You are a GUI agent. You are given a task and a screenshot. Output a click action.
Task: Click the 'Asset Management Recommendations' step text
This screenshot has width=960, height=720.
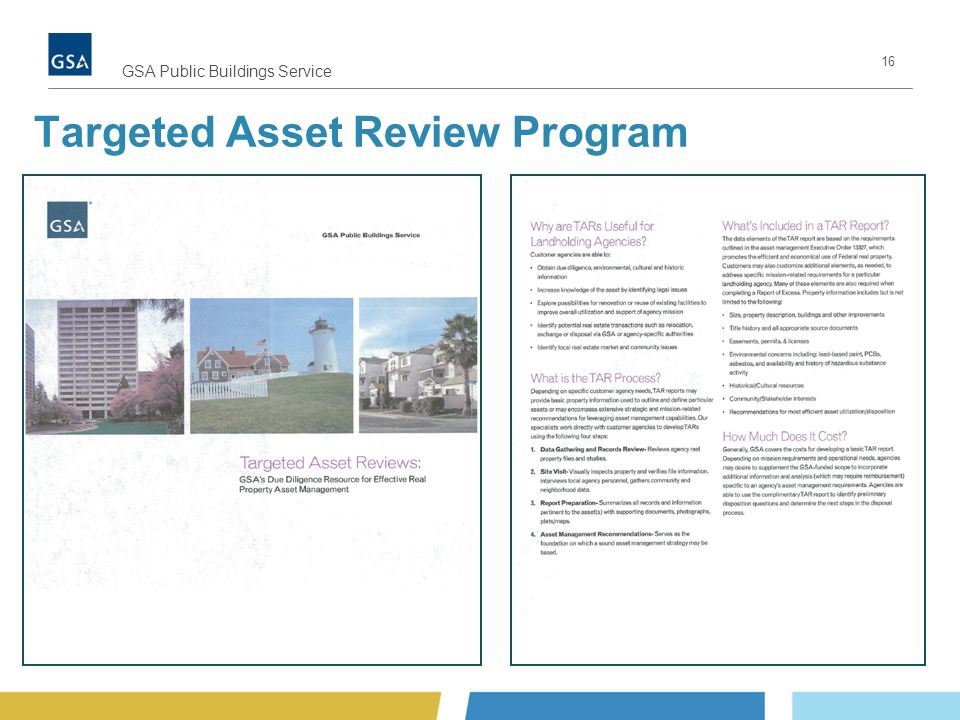(x=619, y=543)
